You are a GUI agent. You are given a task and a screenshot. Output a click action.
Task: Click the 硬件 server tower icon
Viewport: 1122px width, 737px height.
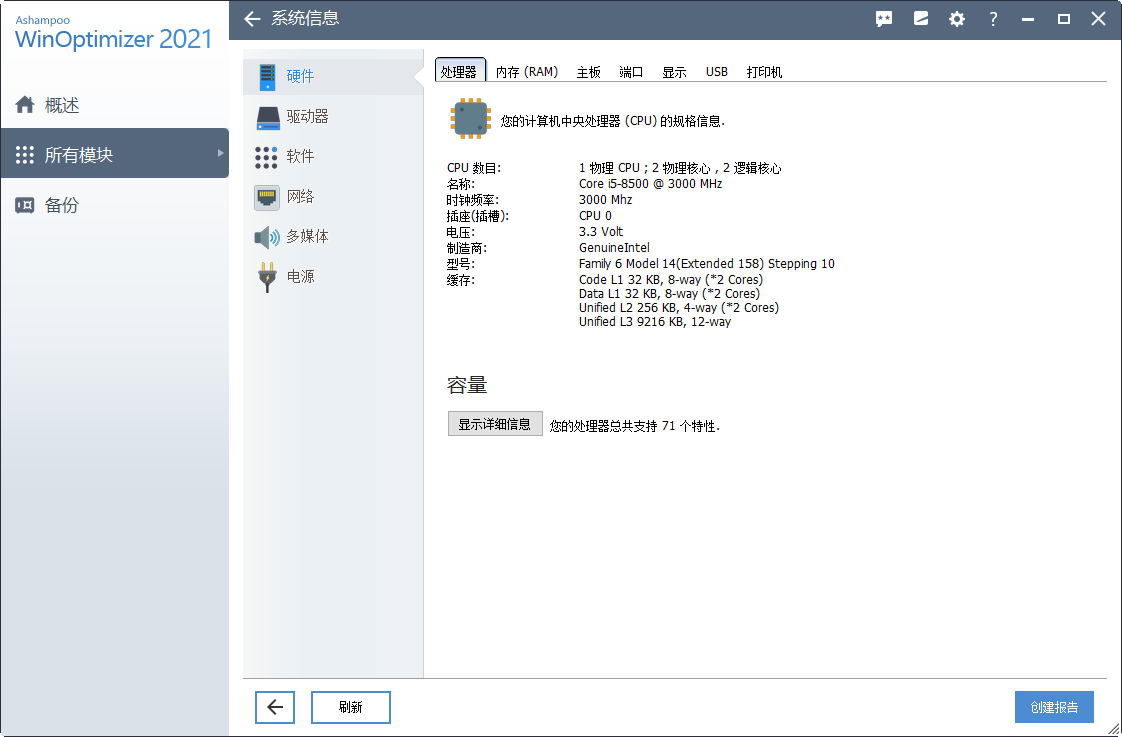[x=268, y=77]
